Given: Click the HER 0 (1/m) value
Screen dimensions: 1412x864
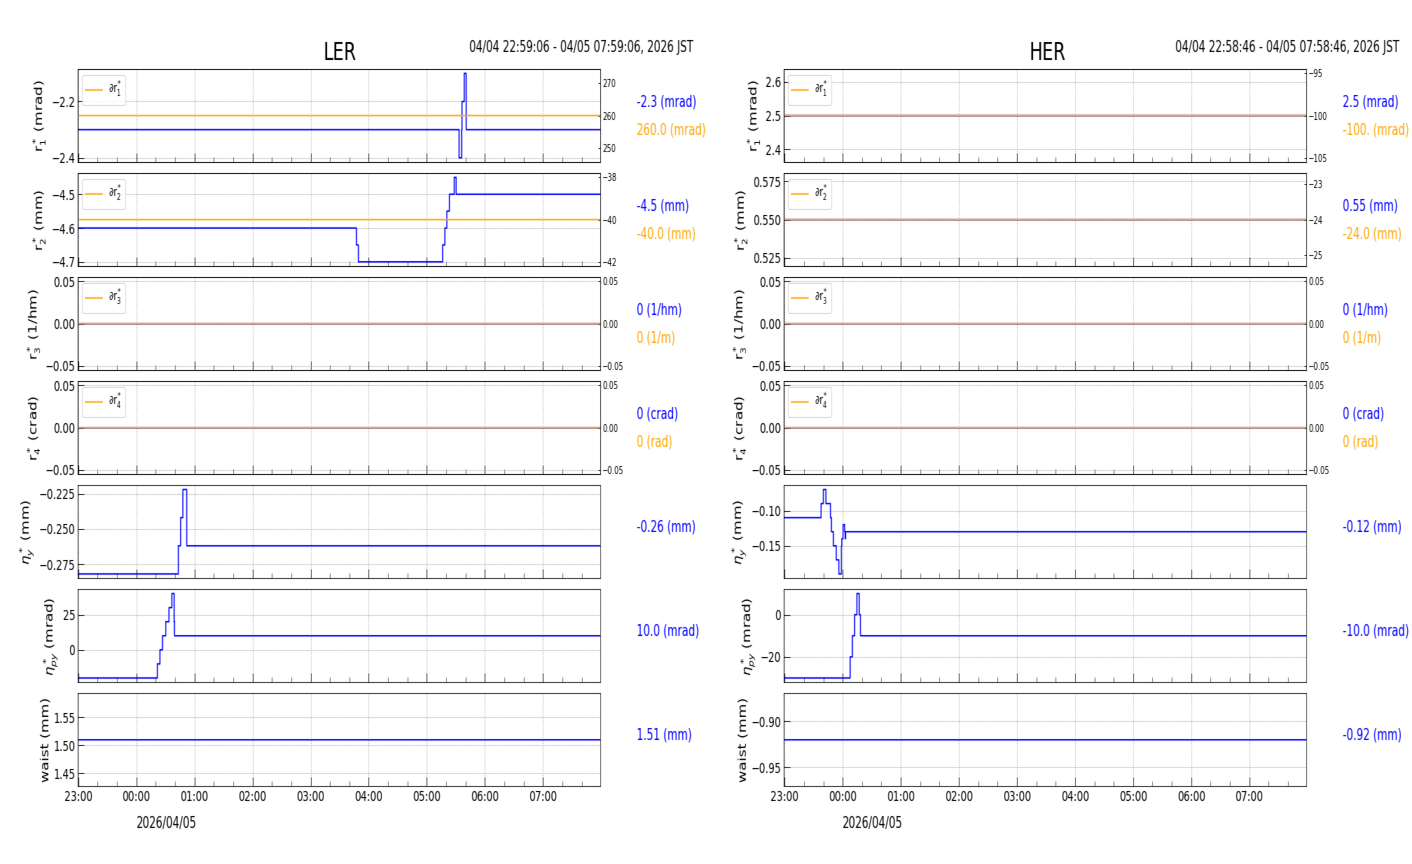Looking at the screenshot, I should coord(1361,338).
